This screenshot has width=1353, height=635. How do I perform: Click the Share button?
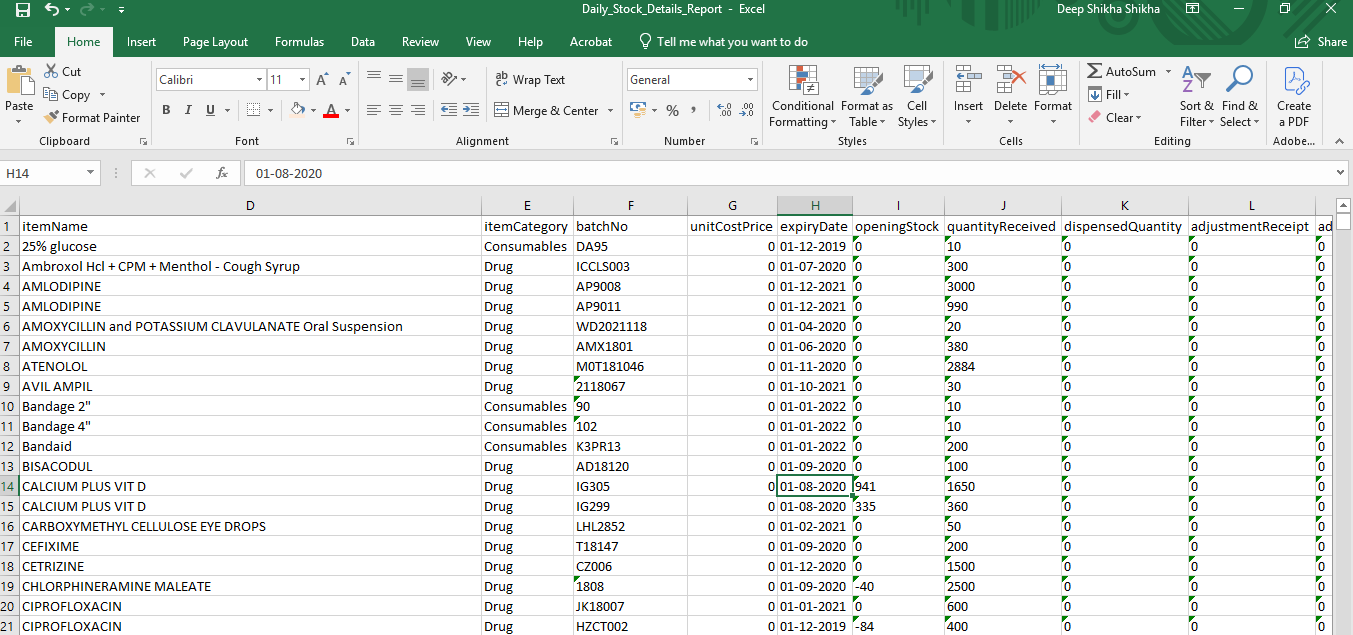coord(1321,42)
